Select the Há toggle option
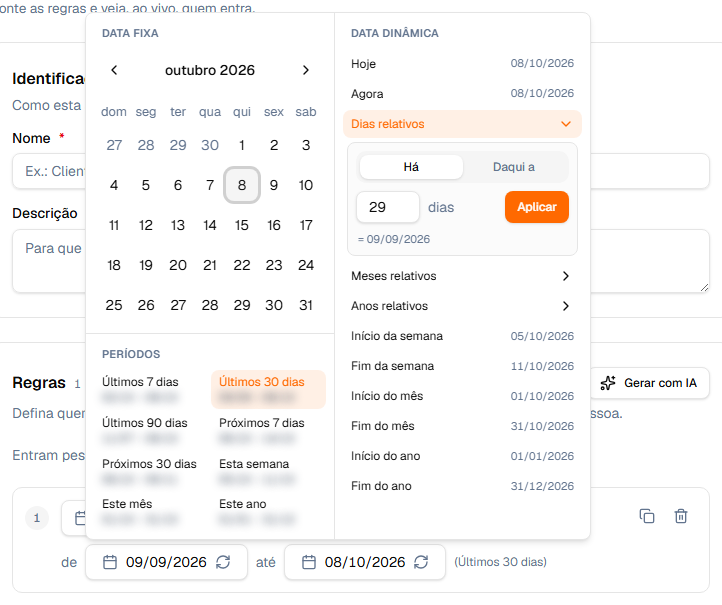722x605 pixels. pyautogui.click(x=411, y=167)
